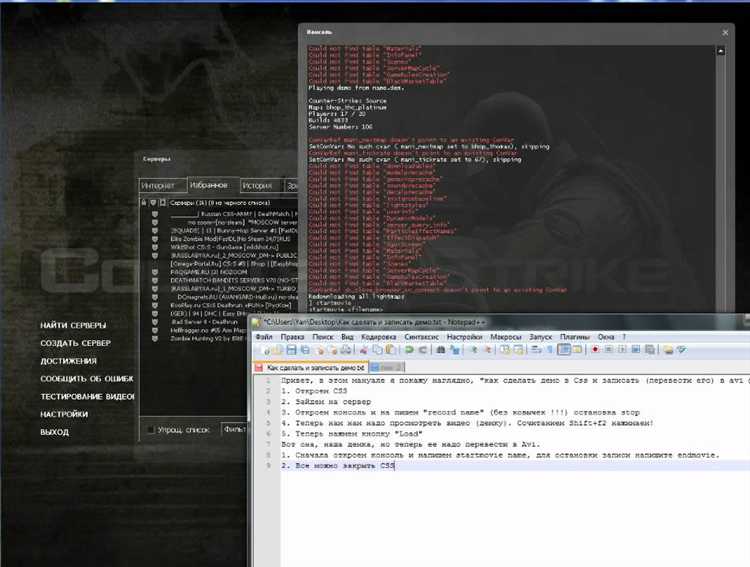Screen dimensions: 750x567
Task: Open the 'Файл' menu in Notepad++
Action: (264, 337)
